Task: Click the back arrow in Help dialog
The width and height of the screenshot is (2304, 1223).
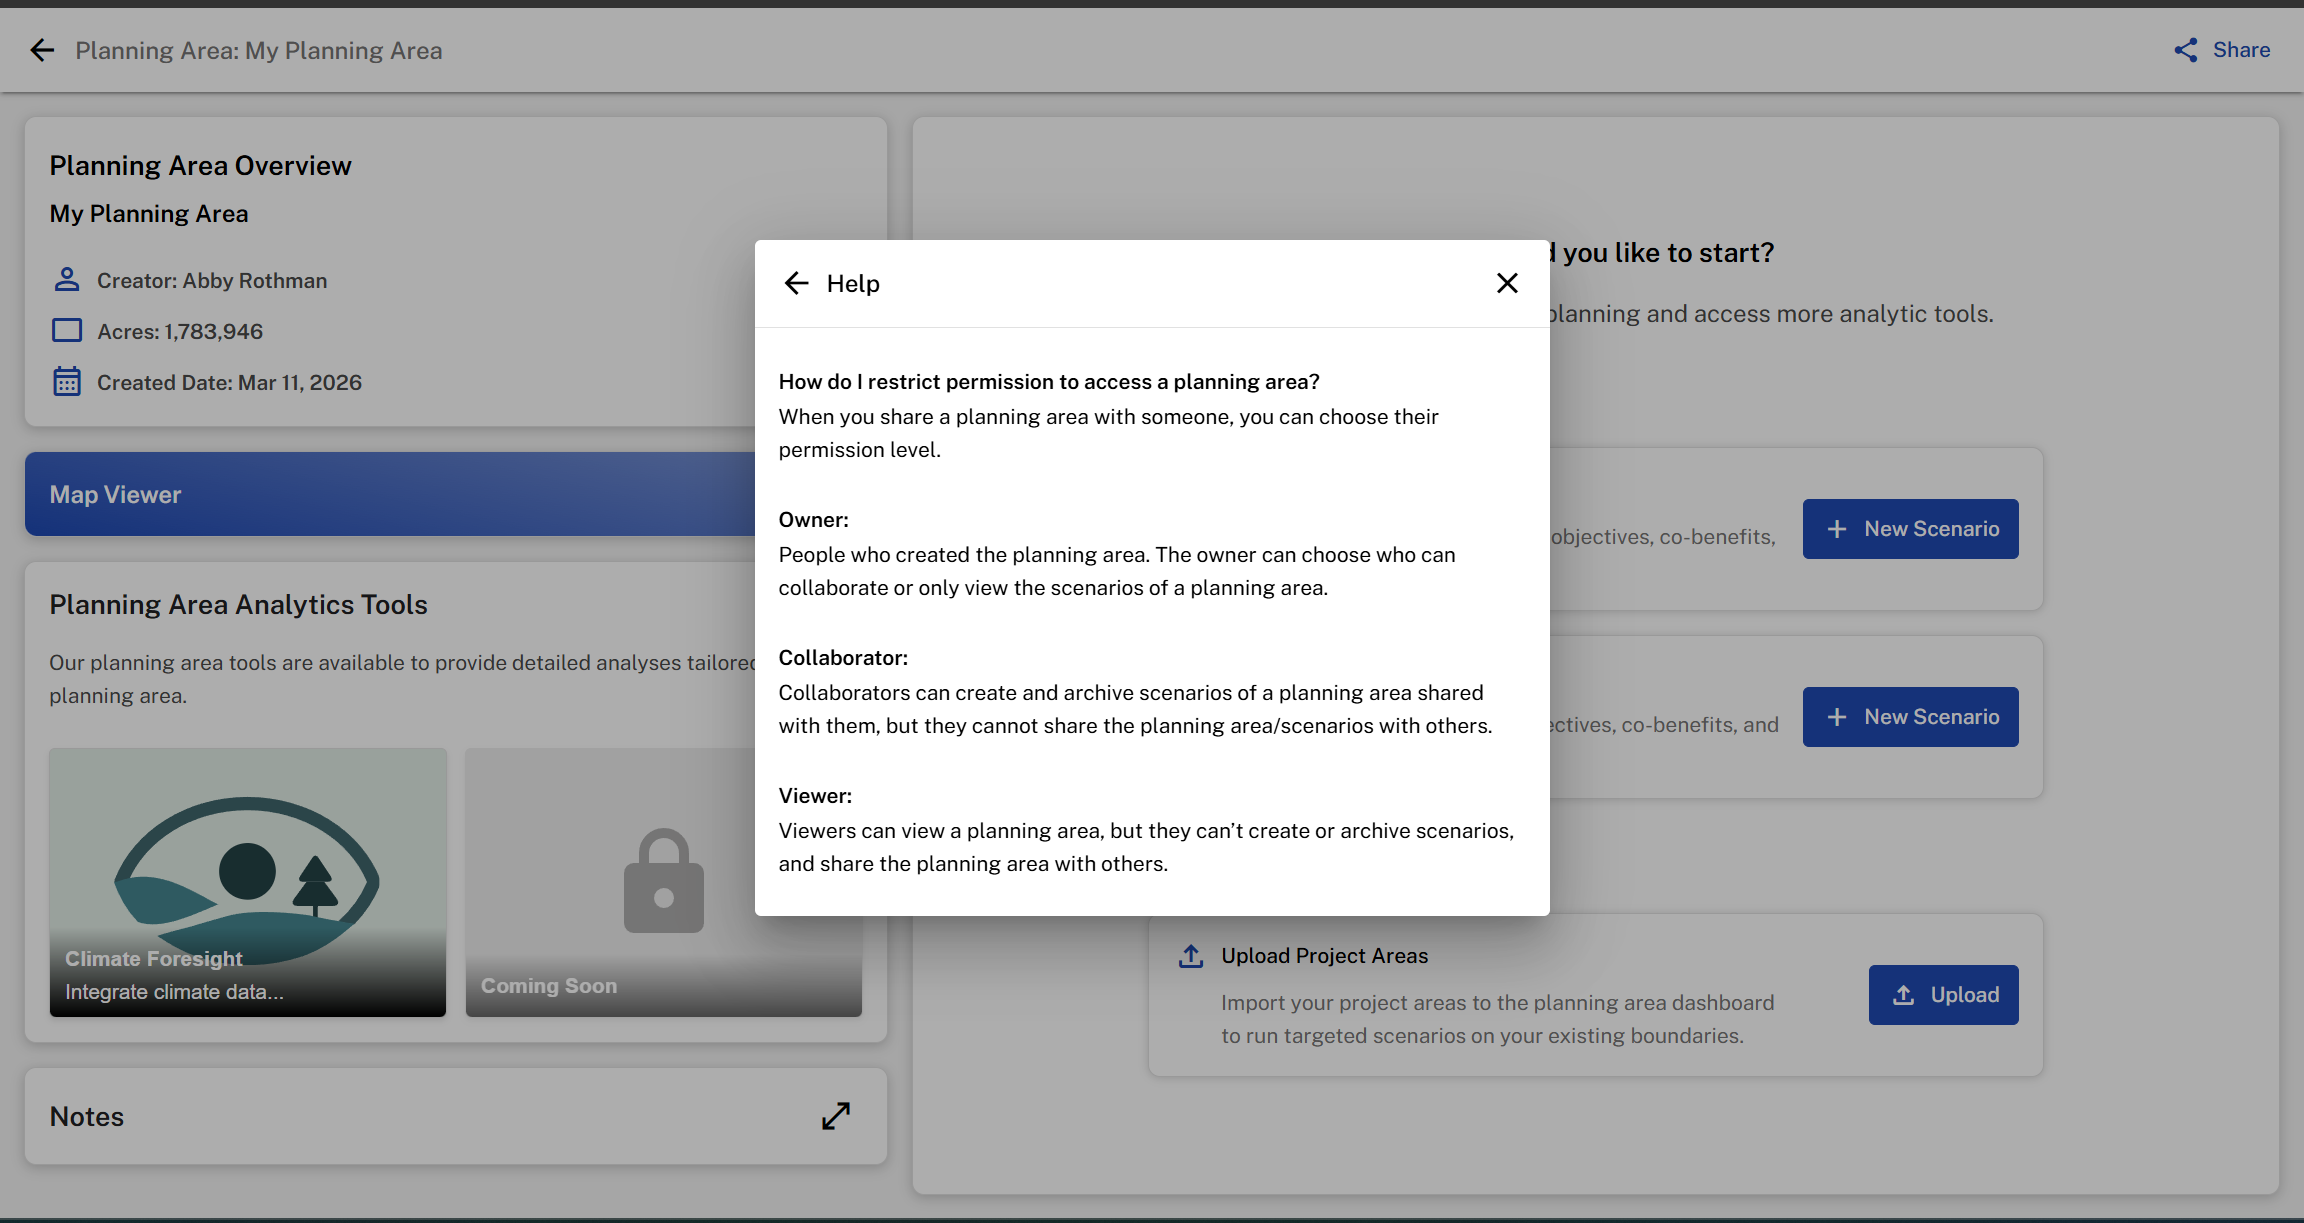Action: click(x=796, y=283)
